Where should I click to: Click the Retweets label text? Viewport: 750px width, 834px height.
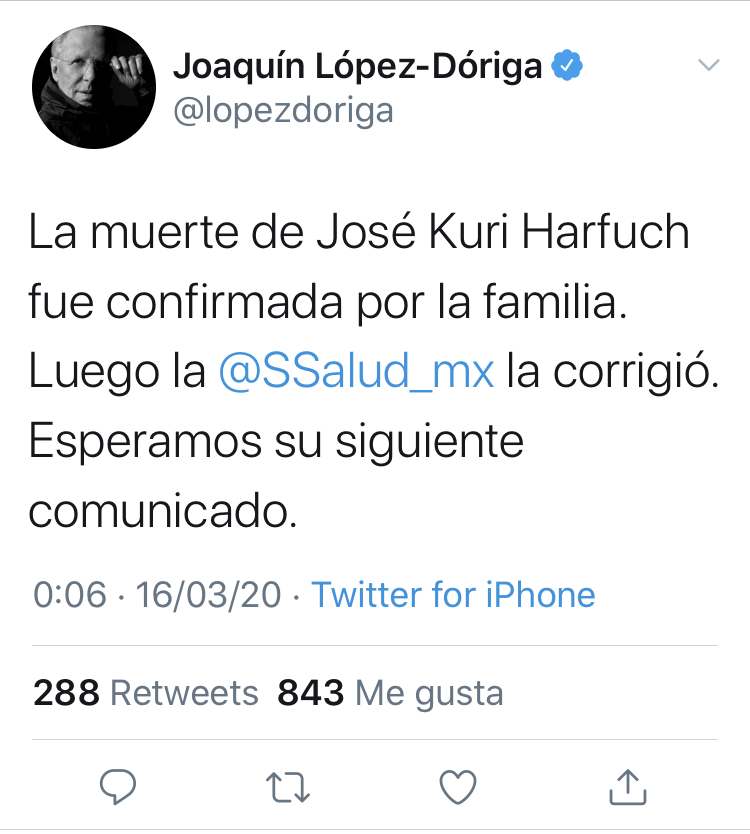(184, 693)
